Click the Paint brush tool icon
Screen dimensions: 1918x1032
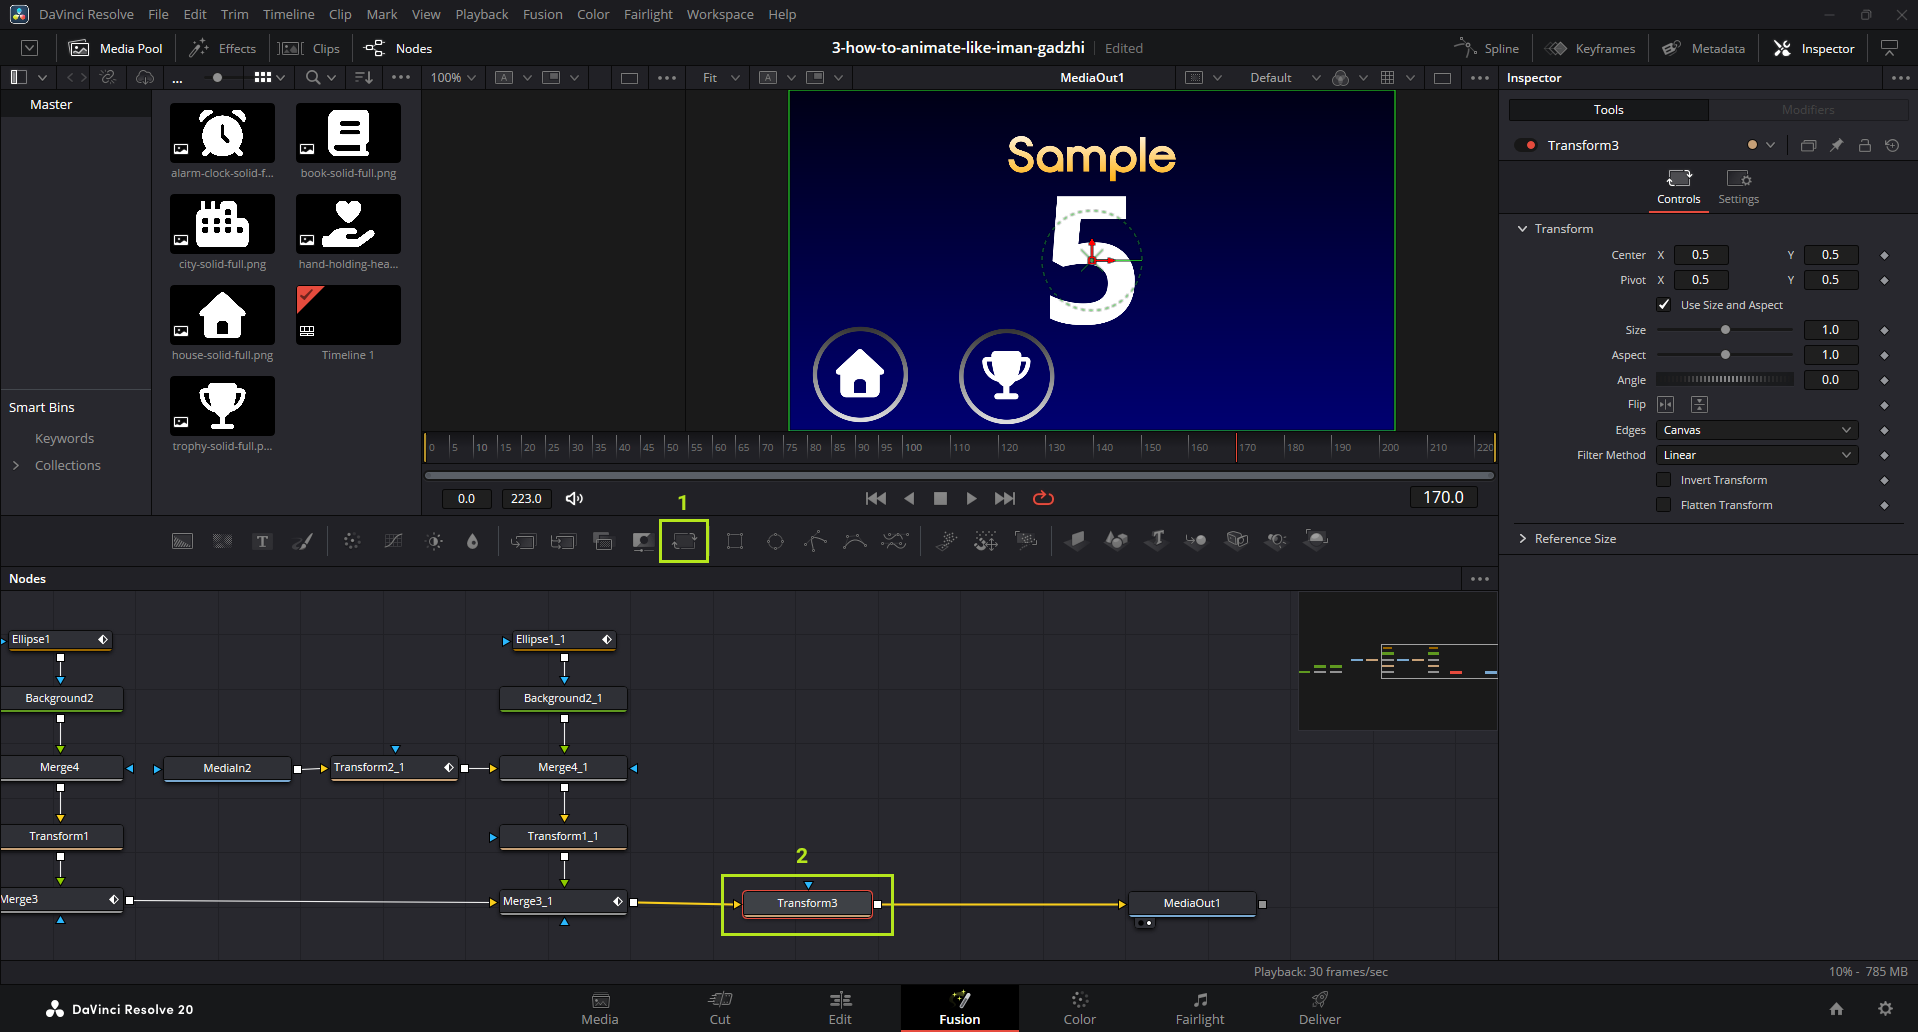point(302,541)
